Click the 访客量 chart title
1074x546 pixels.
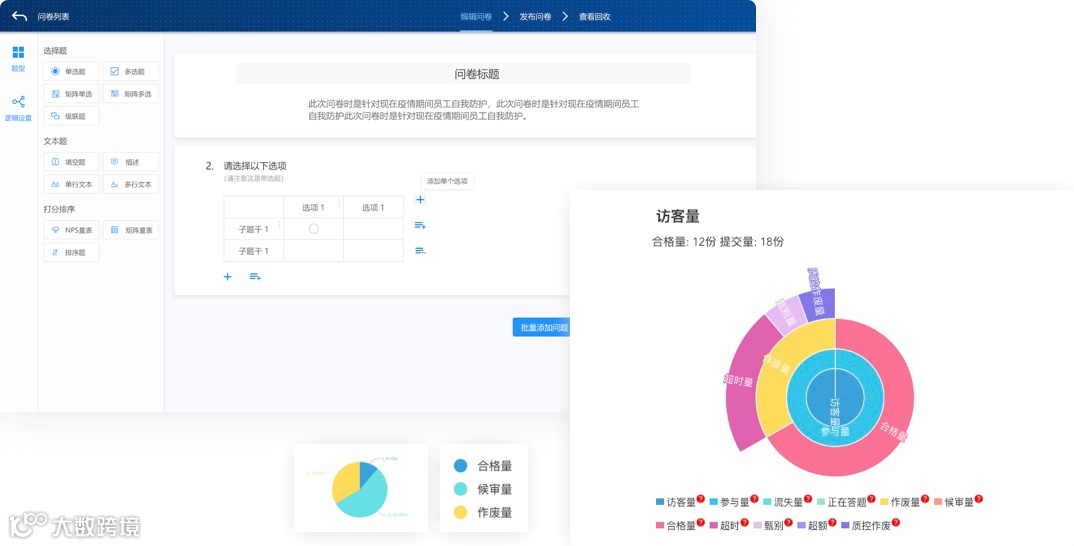point(677,216)
